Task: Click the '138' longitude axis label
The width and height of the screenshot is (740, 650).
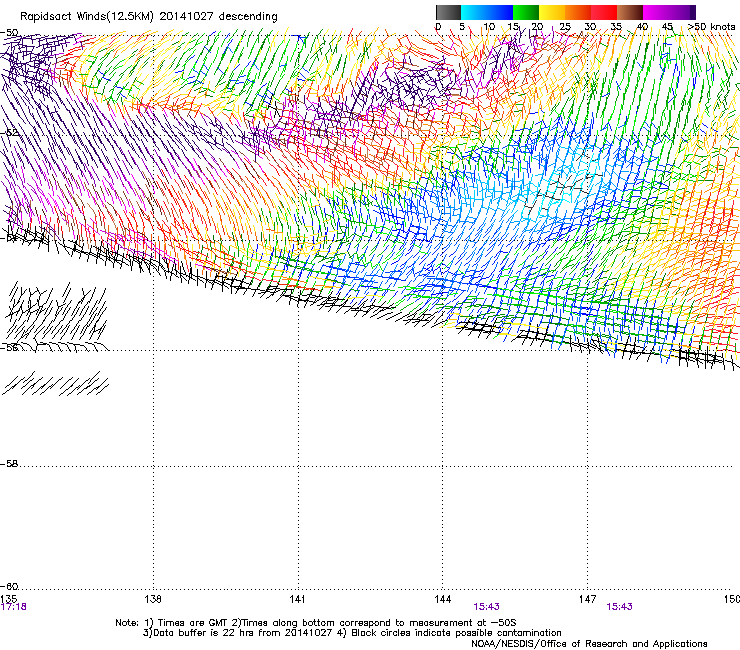Action: point(153,599)
